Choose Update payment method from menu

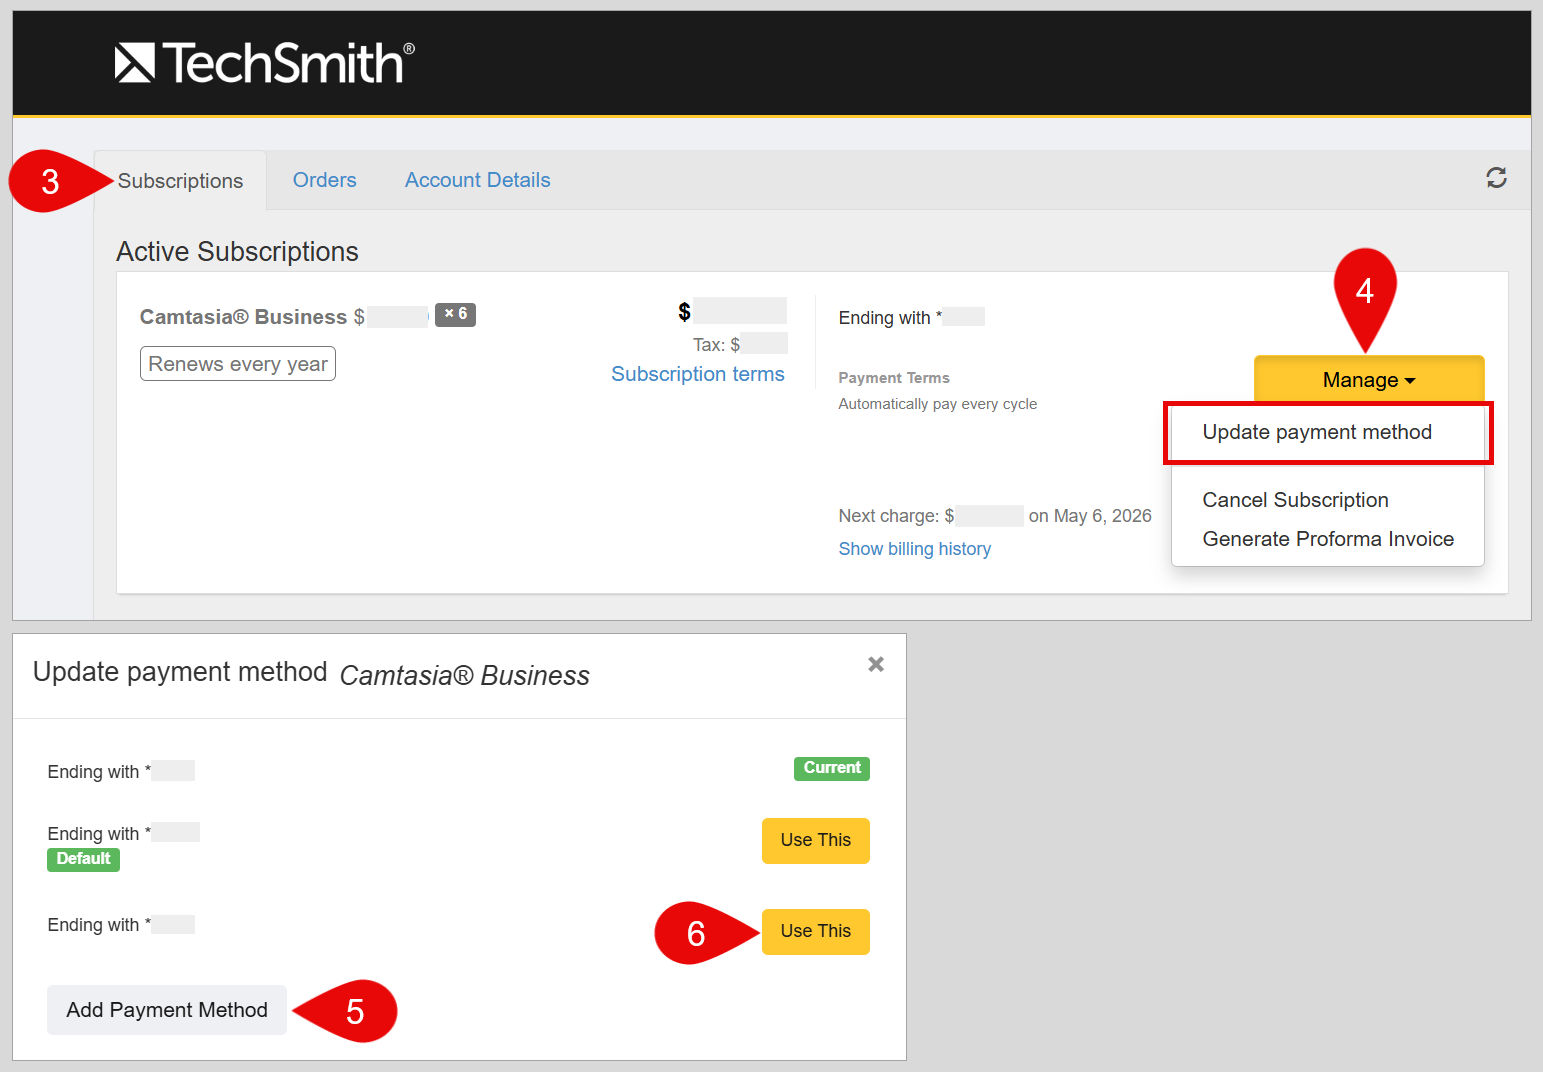[x=1317, y=432]
